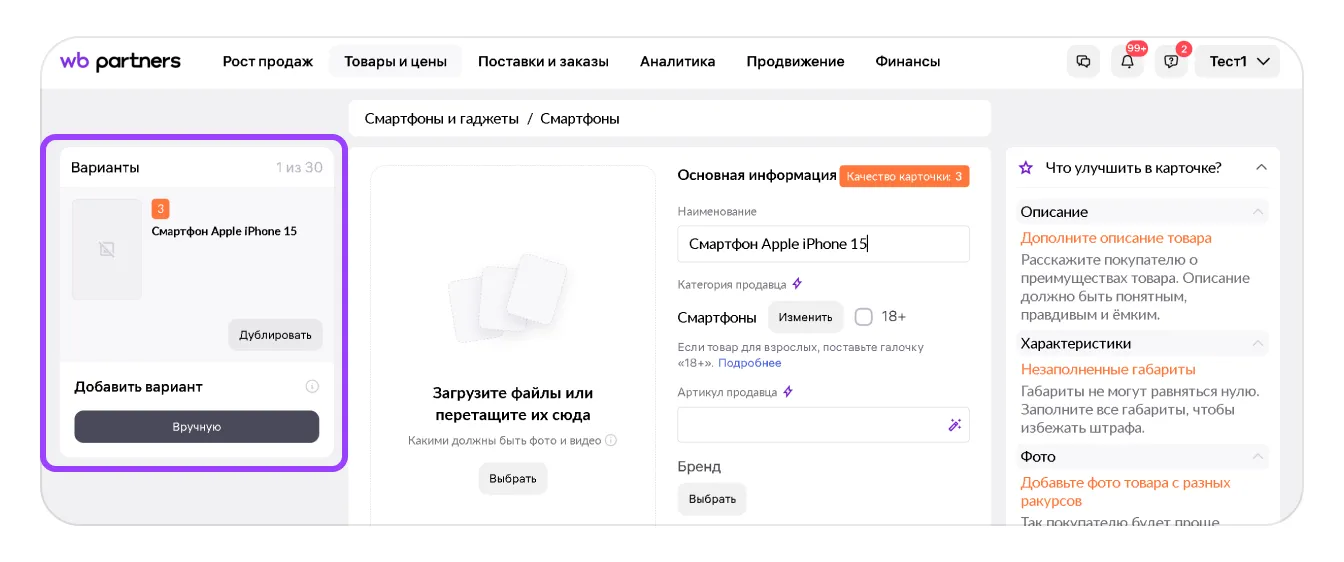Click the Подробнее link

pos(749,363)
